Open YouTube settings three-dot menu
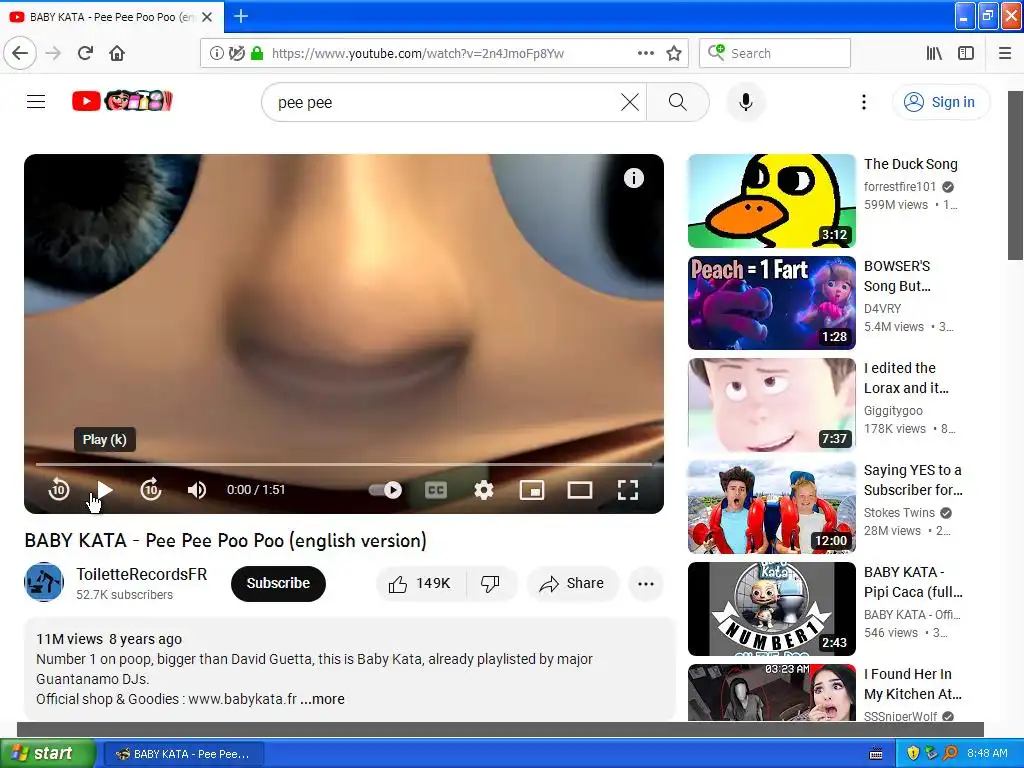Screen dimensions: 1024x768 point(863,103)
